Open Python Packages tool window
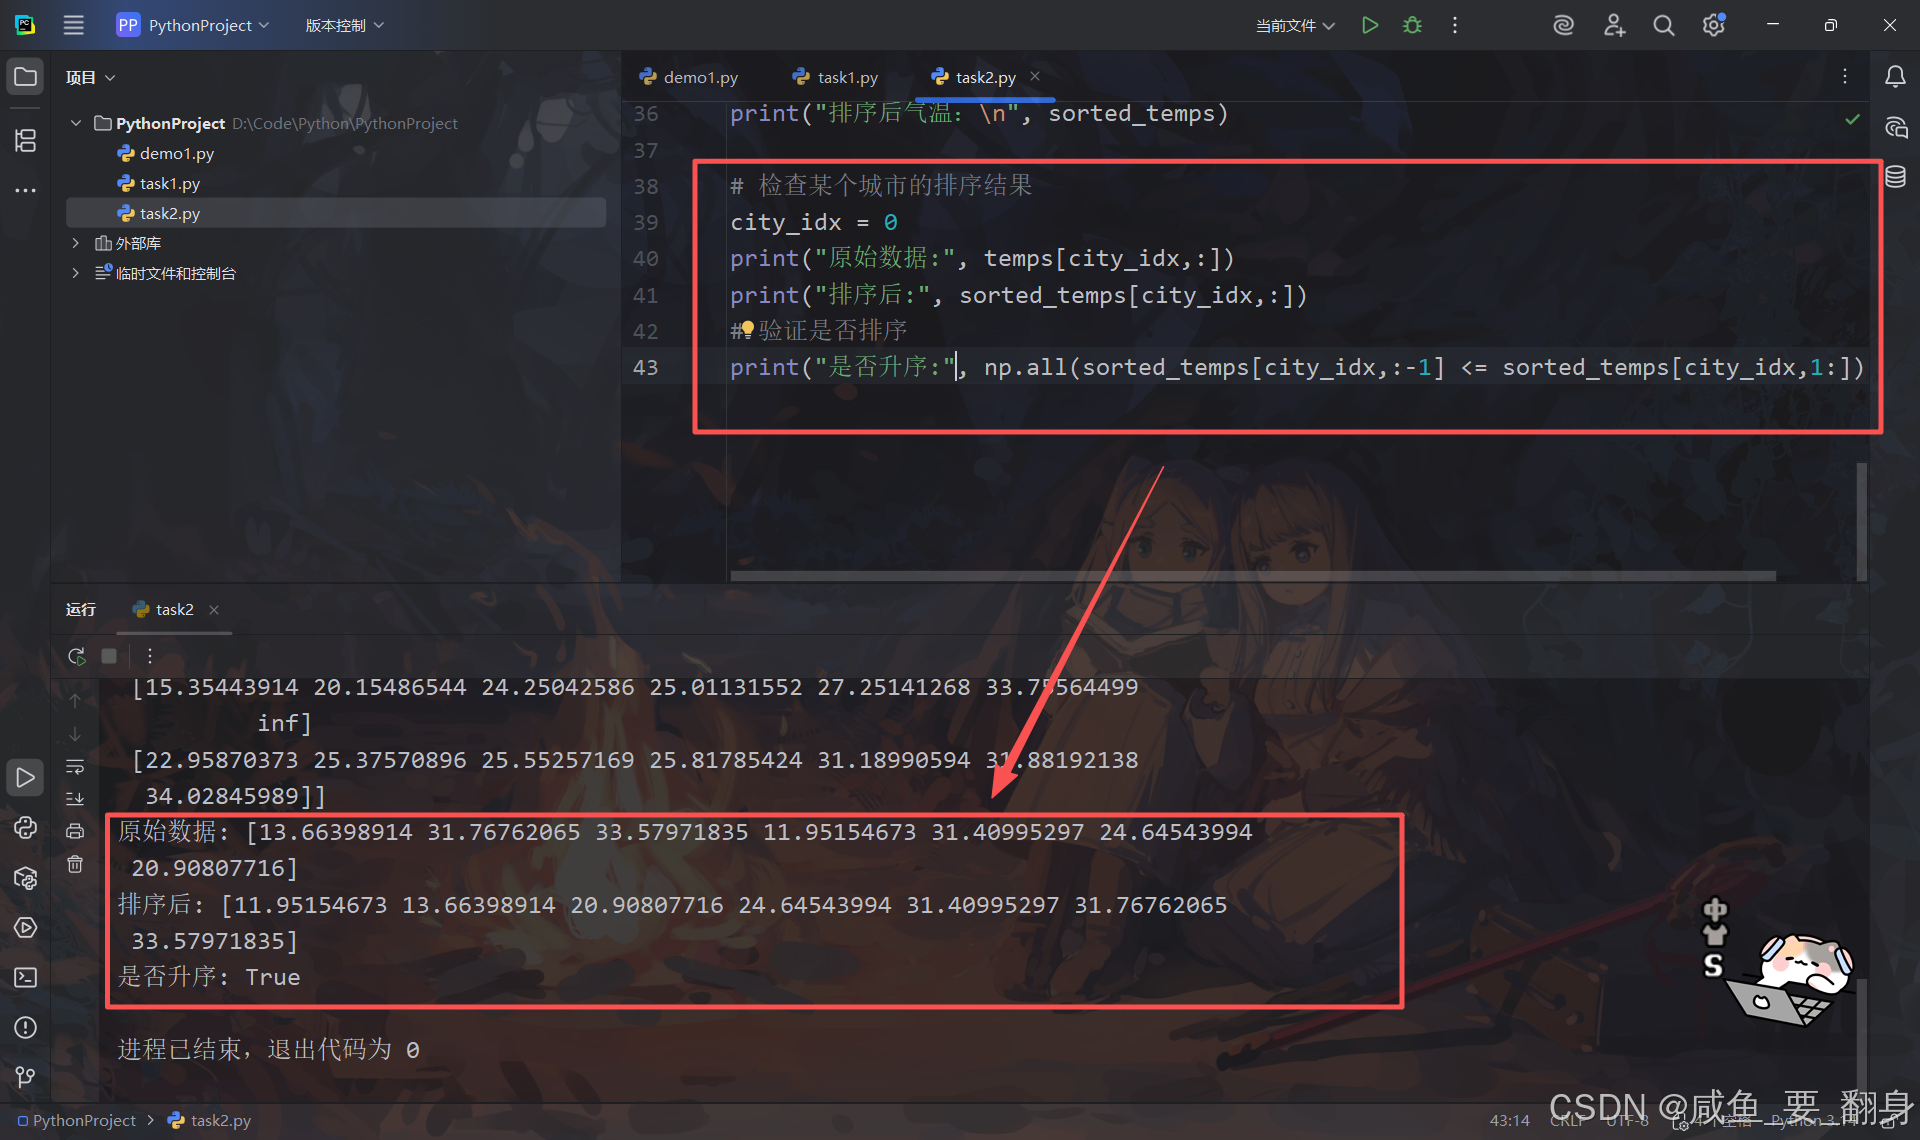The width and height of the screenshot is (1920, 1140). pos(25,878)
